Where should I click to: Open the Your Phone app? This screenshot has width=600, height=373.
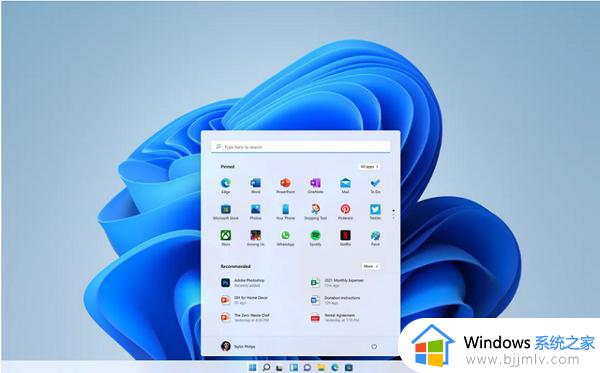pos(285,212)
